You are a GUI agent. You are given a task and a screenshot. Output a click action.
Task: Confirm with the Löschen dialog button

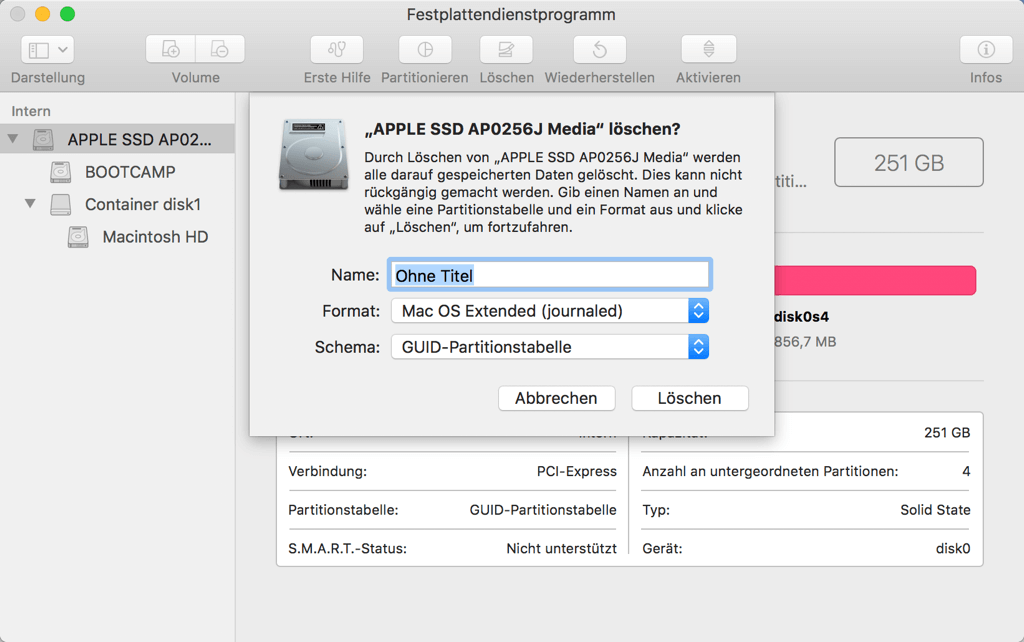pyautogui.click(x=690, y=398)
